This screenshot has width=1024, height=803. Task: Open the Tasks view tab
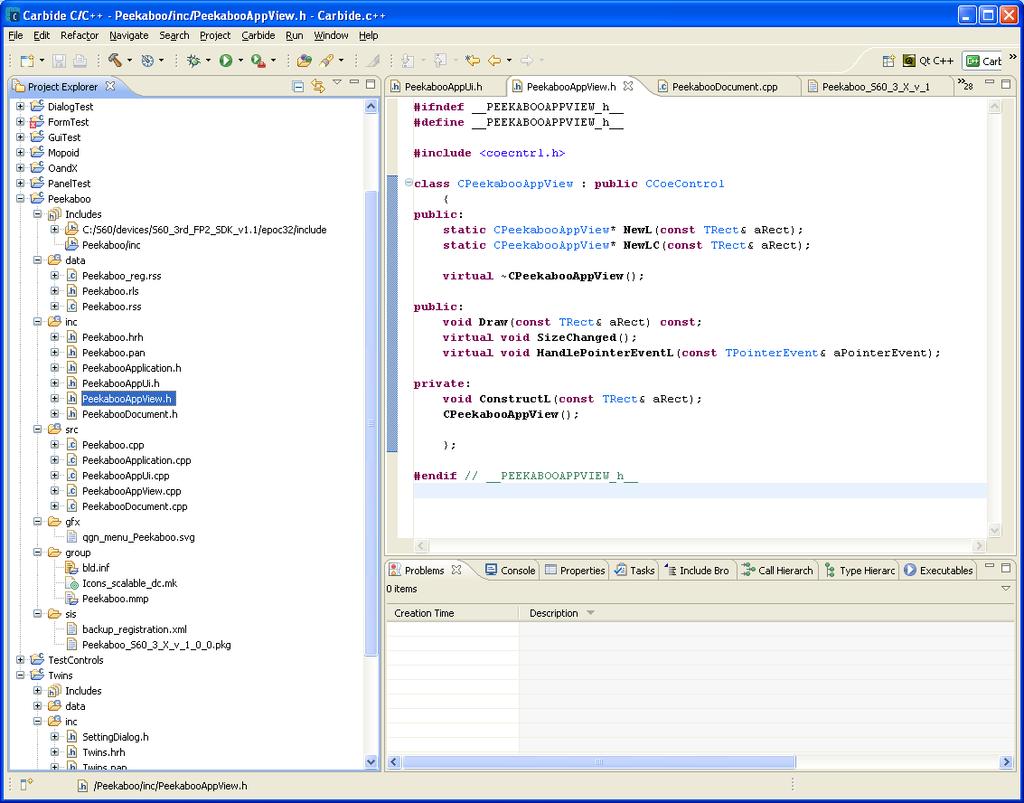634,570
